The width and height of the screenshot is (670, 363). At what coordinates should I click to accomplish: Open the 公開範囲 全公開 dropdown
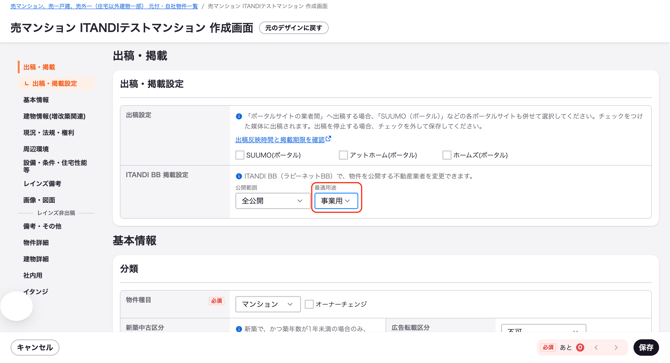coord(272,201)
